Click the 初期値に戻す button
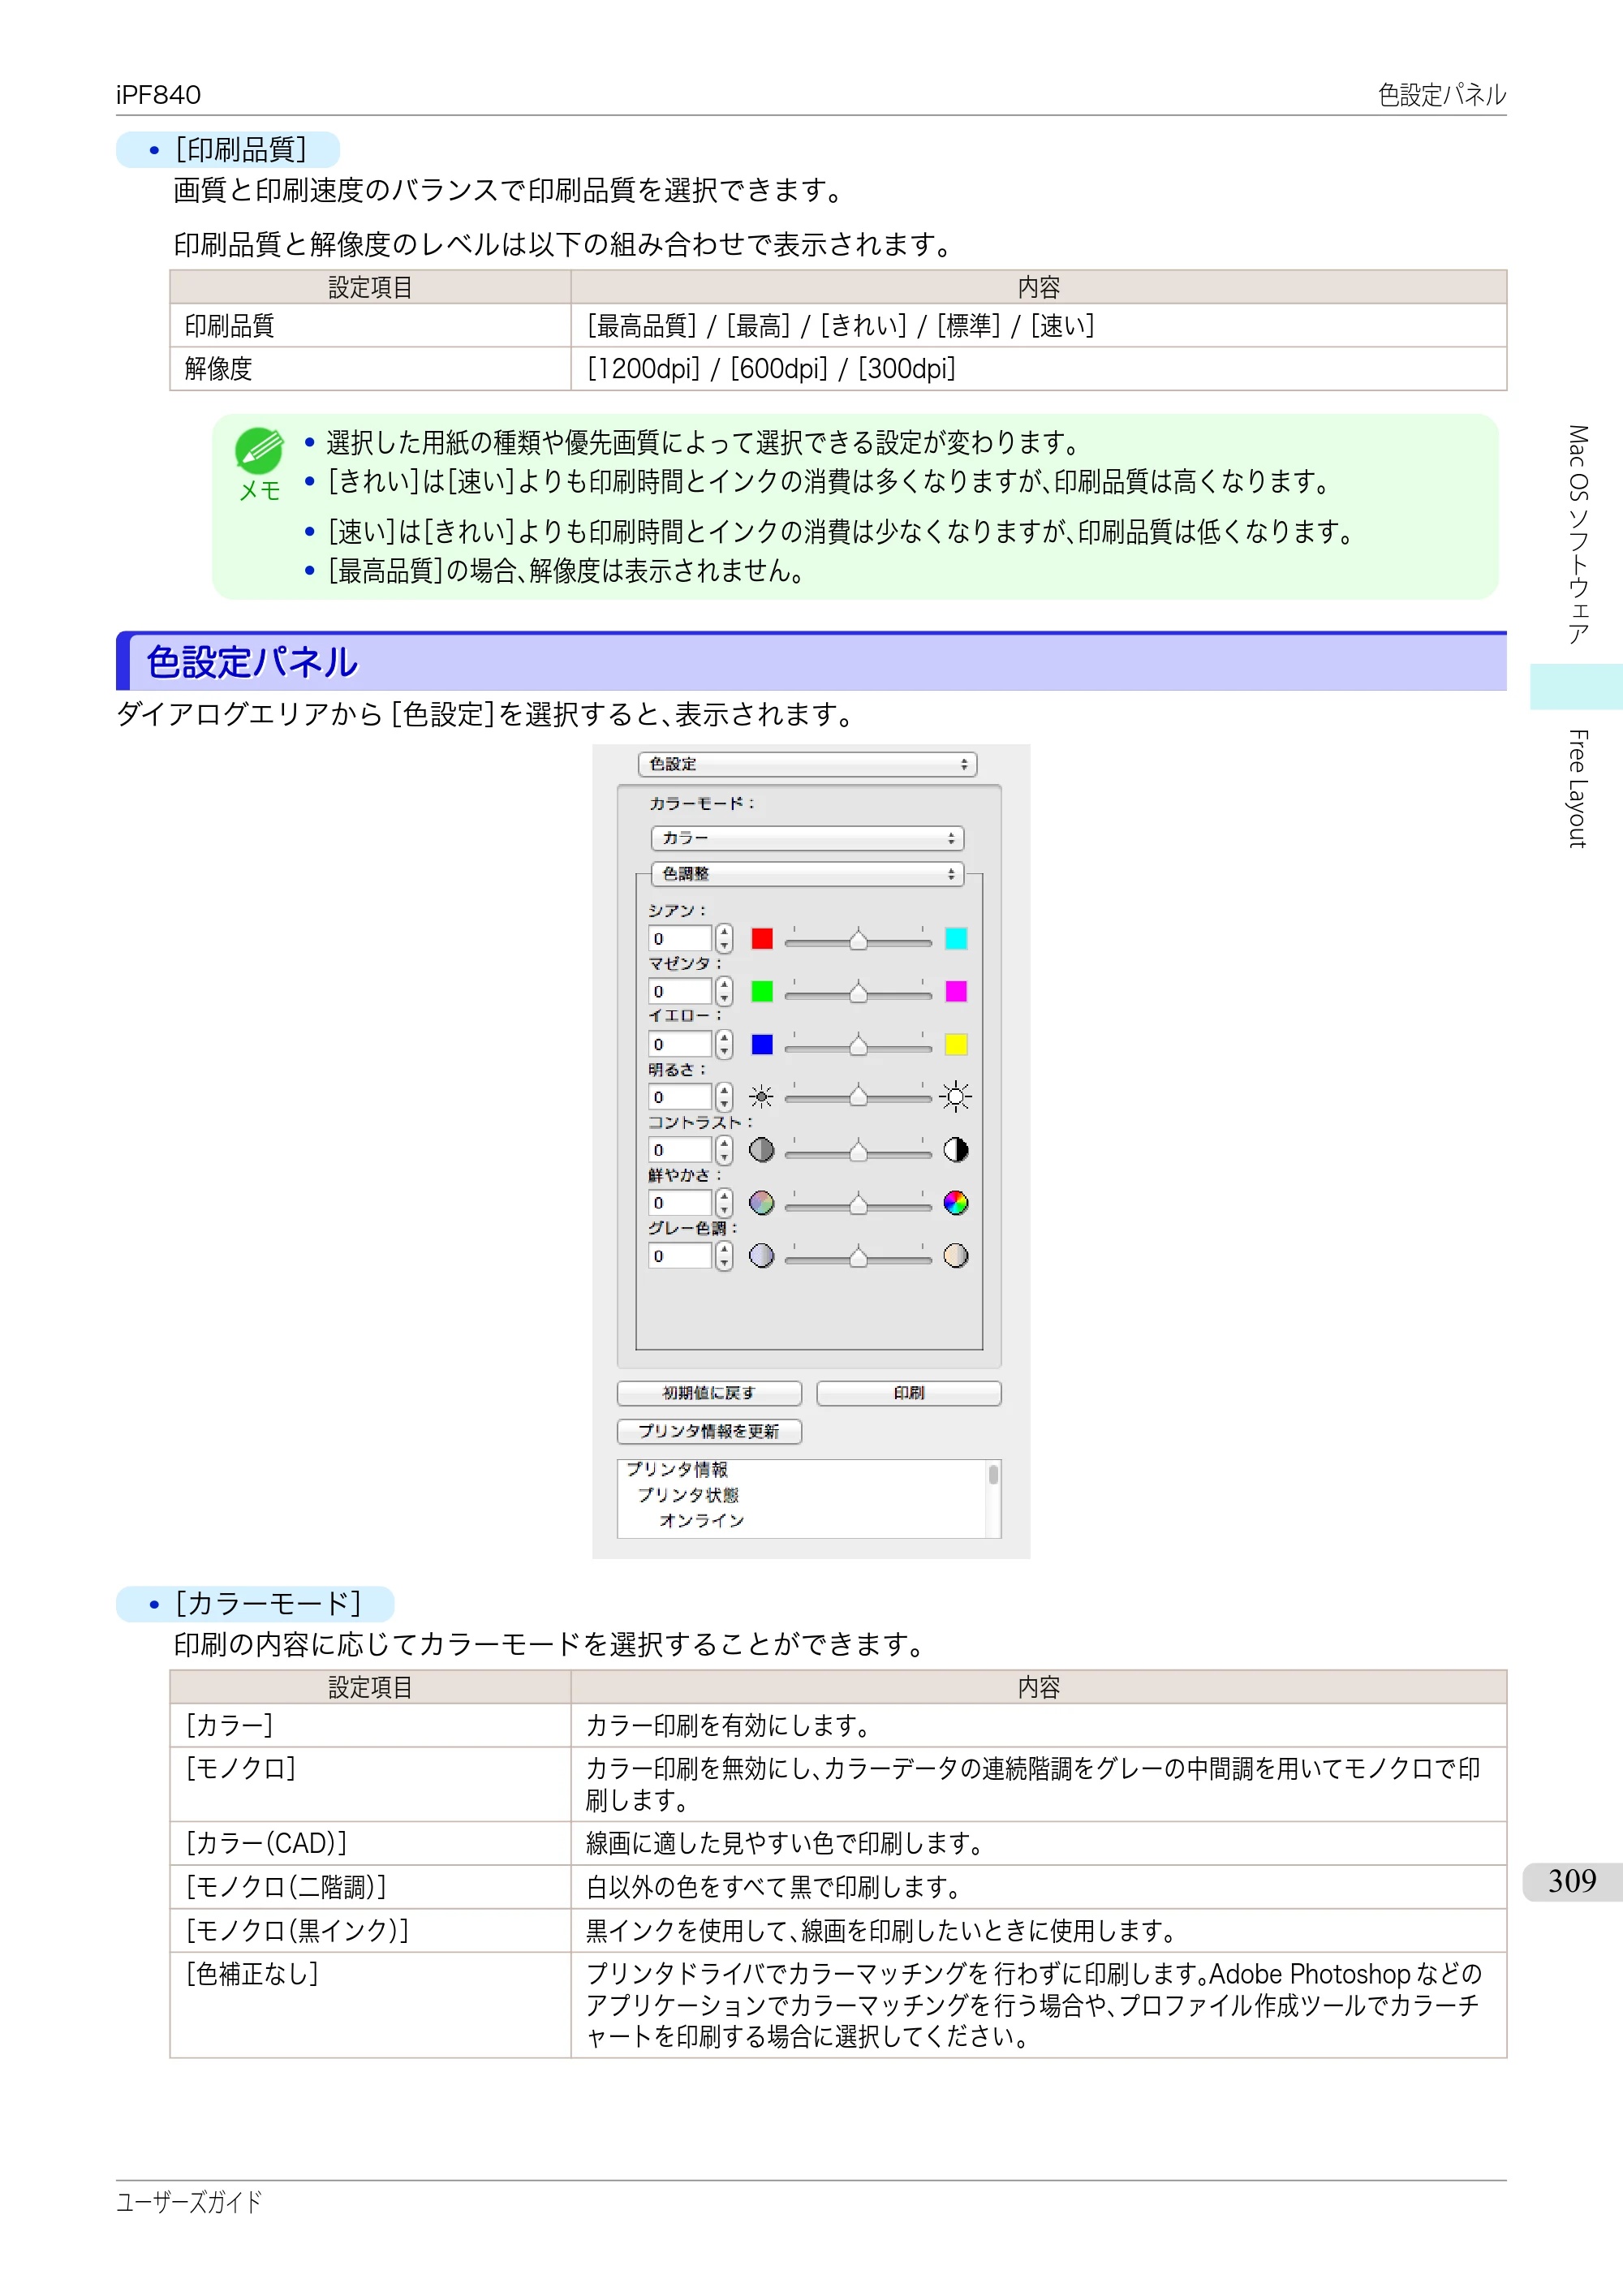1623x2296 pixels. coord(709,1393)
